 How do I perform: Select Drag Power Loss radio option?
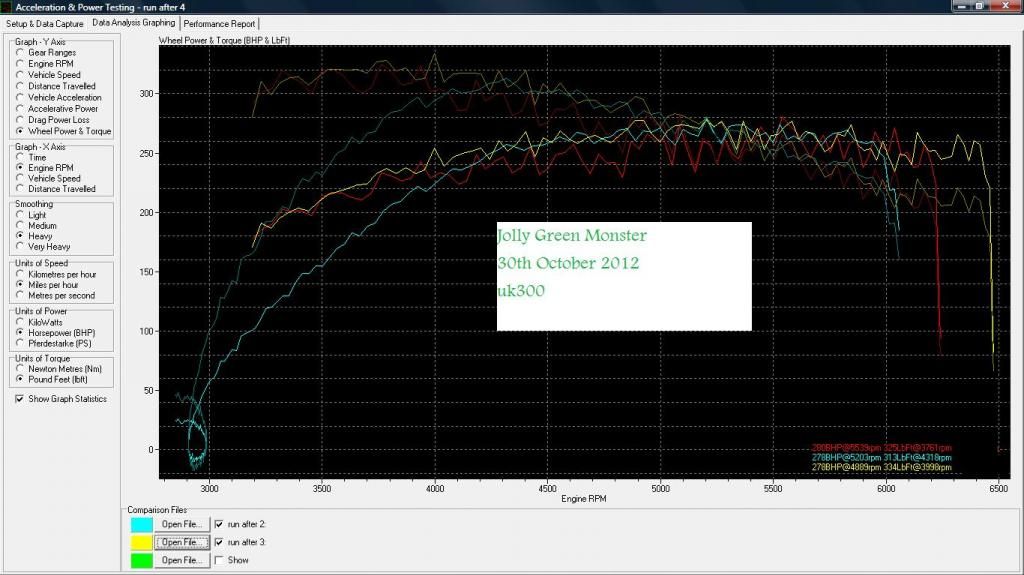[21, 120]
